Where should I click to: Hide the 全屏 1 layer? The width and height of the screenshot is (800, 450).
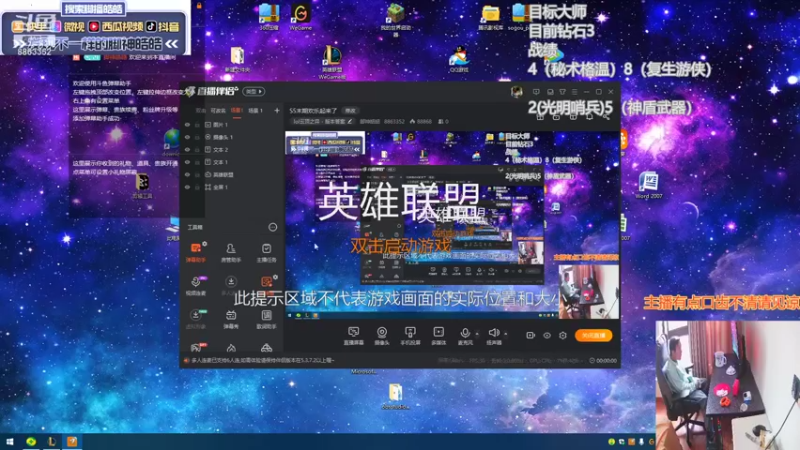point(187,187)
